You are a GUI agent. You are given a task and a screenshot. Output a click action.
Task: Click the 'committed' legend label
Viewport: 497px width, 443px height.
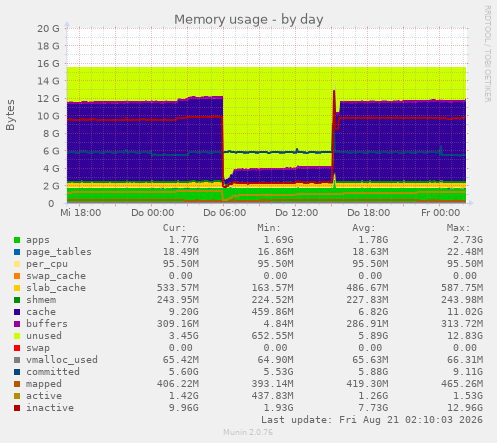53,372
